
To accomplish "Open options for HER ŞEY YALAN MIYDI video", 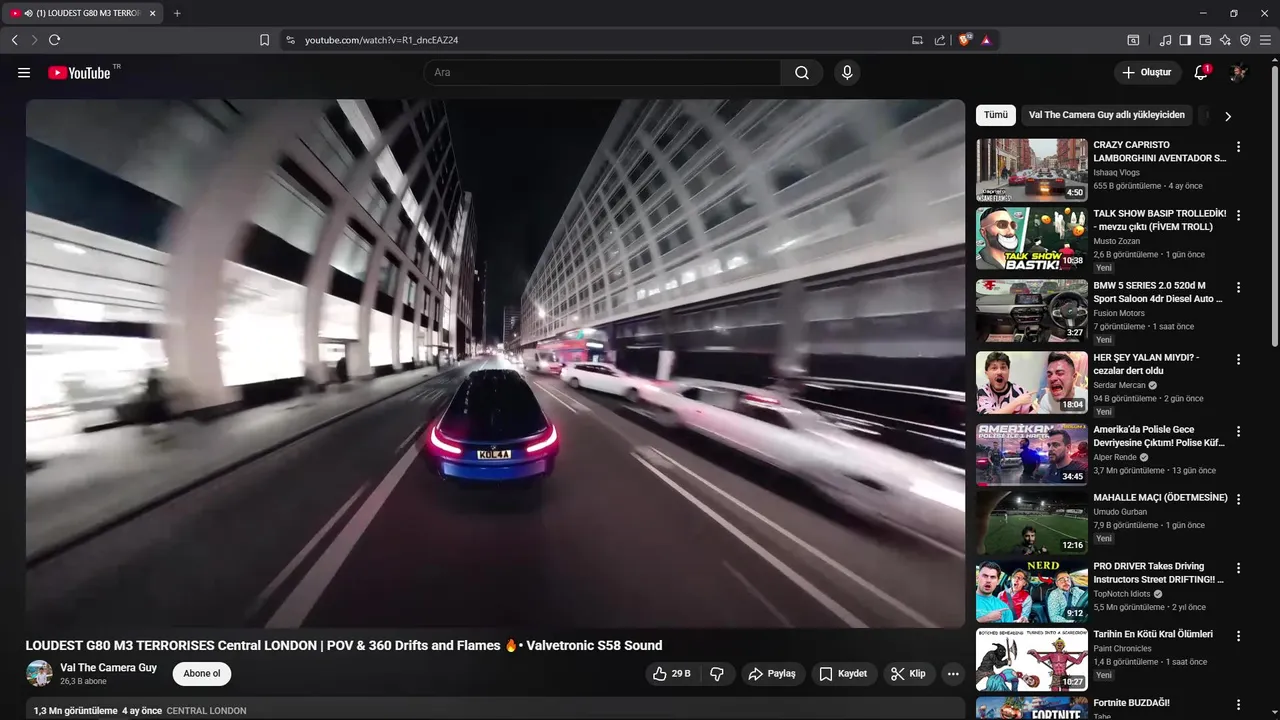I will coord(1238,359).
